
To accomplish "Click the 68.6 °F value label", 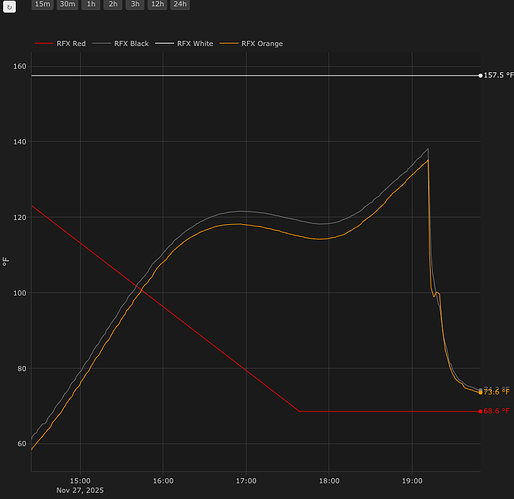I will (x=496, y=411).
